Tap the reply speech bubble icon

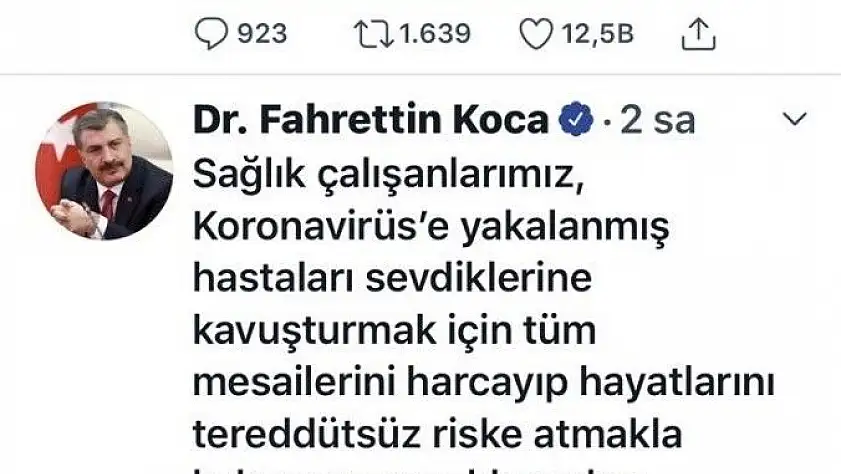[x=211, y=33]
